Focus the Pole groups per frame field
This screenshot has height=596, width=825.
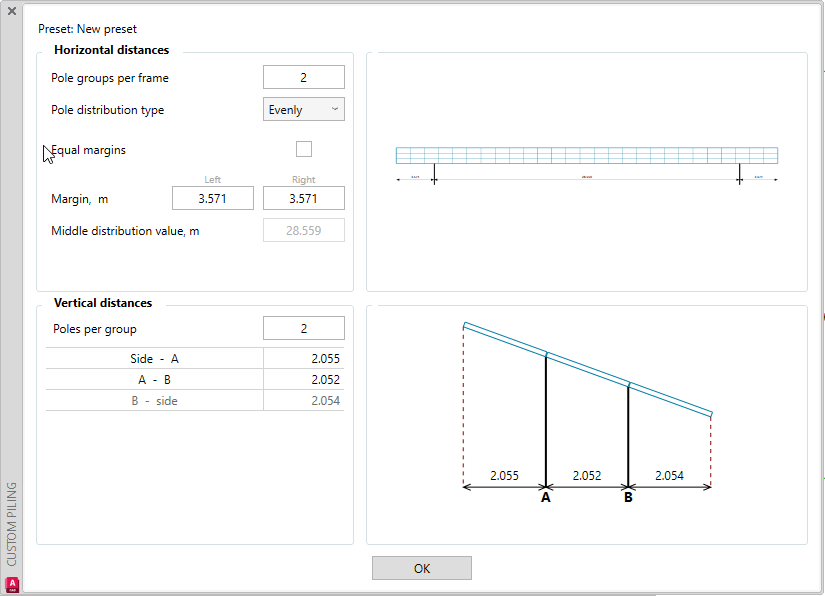303,78
